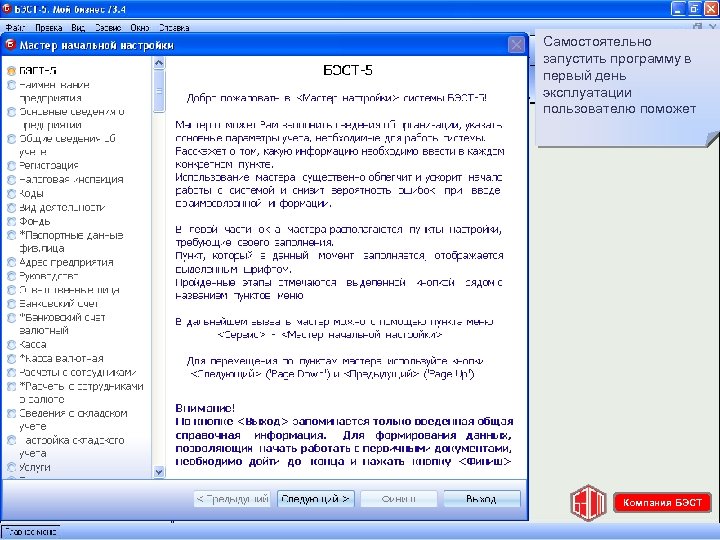This screenshot has height=540, width=720.
Task: Select Настройка складского учета step
Action: point(66,447)
